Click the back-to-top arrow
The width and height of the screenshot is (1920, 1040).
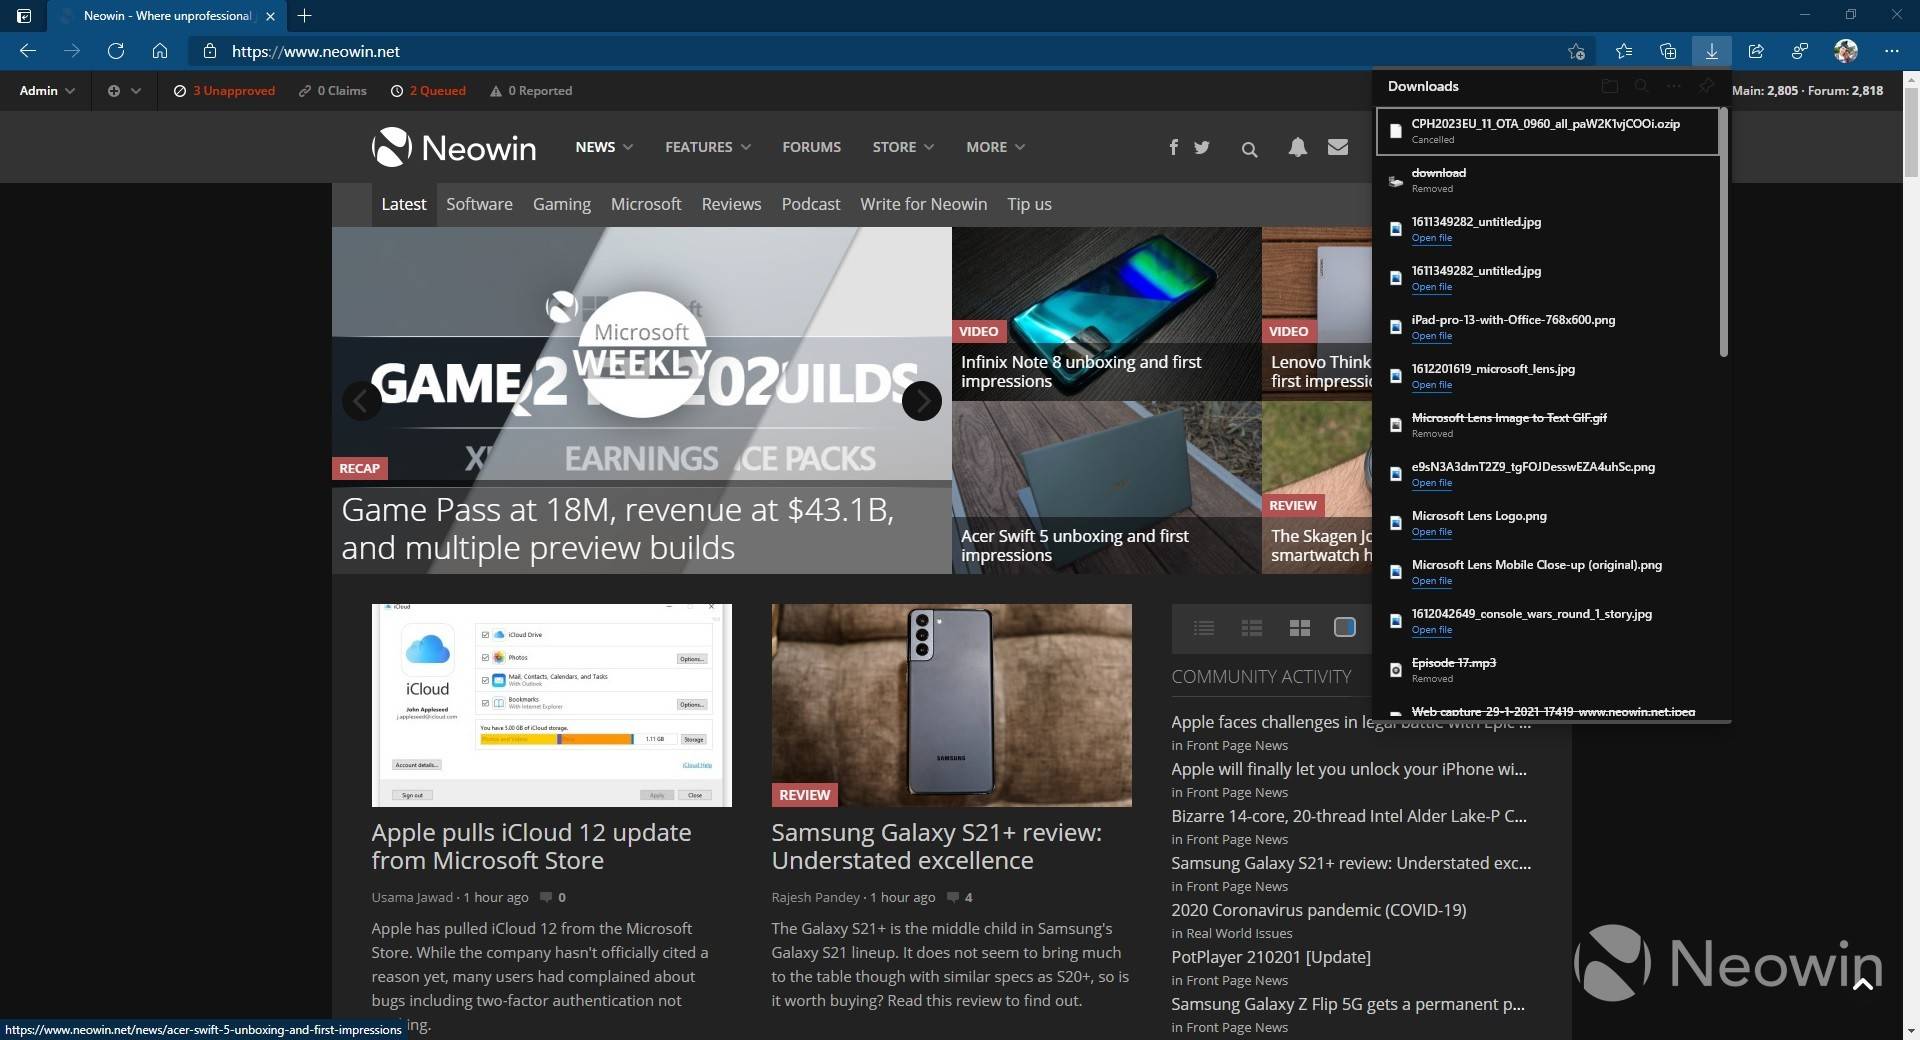1862,984
